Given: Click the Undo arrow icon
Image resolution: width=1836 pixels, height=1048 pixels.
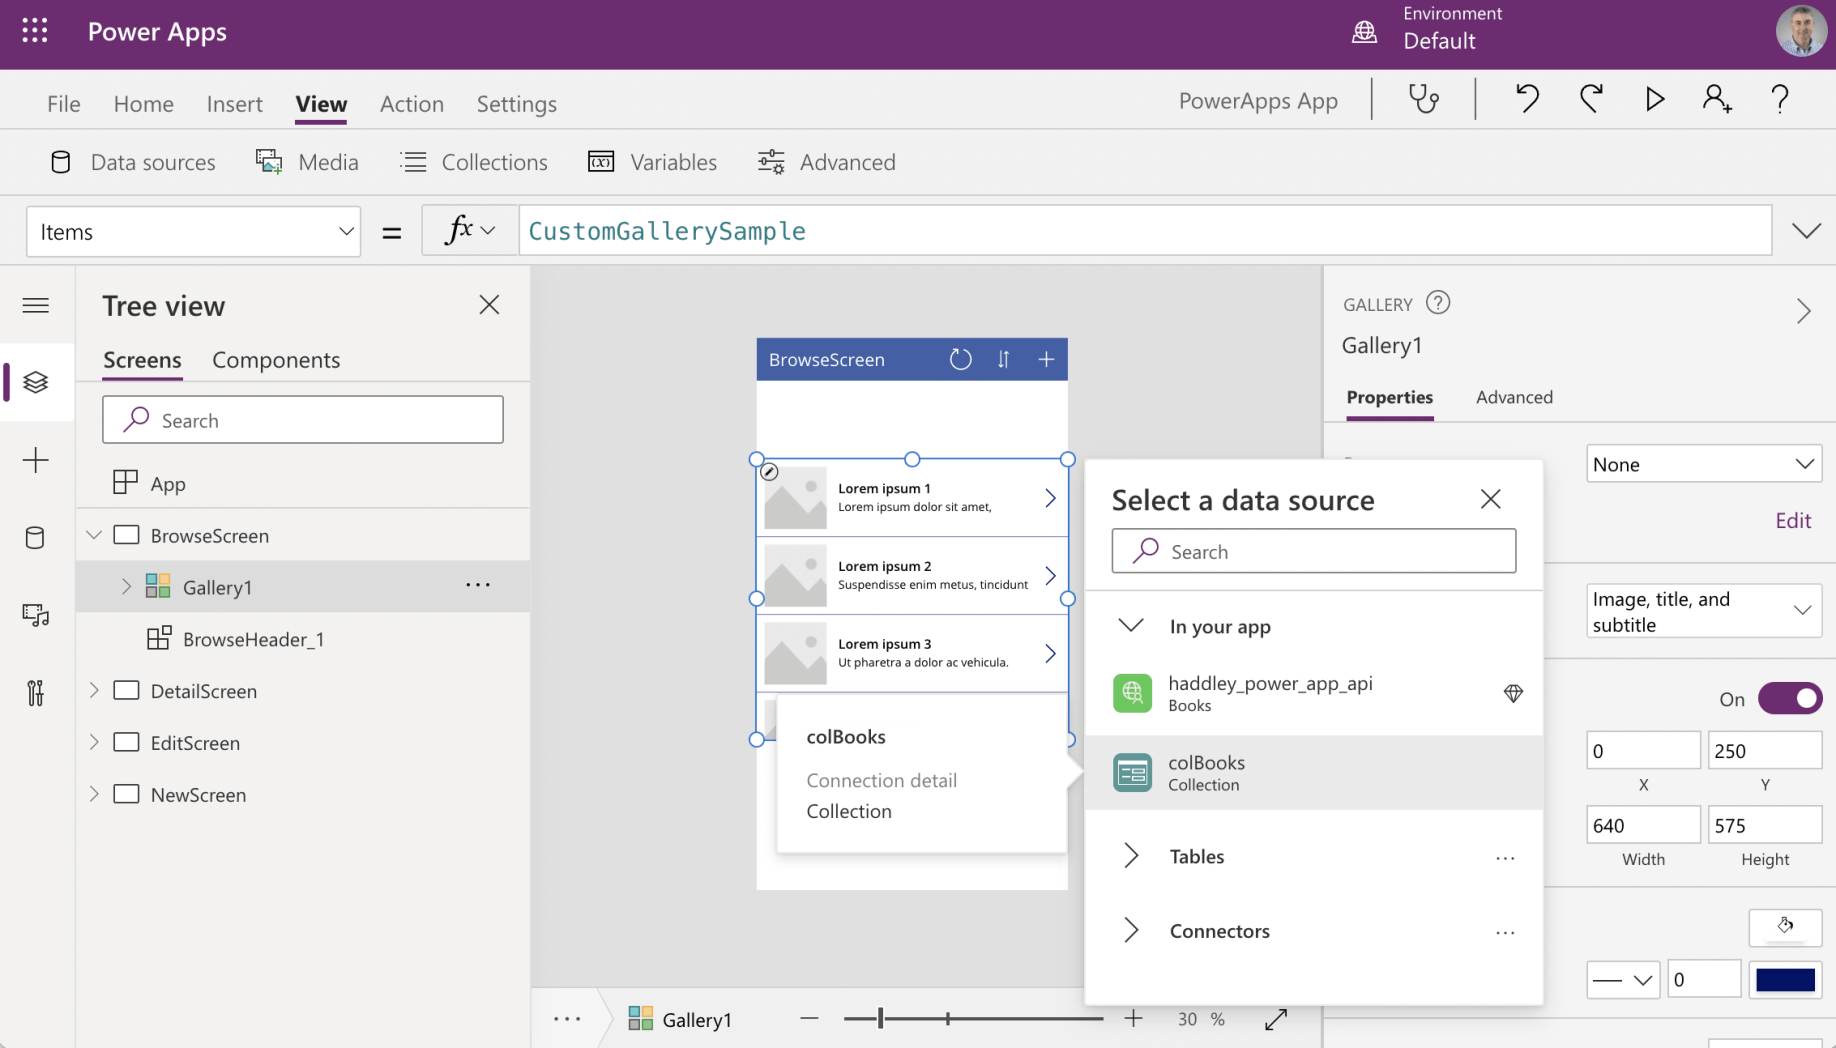Looking at the screenshot, I should [x=1526, y=99].
